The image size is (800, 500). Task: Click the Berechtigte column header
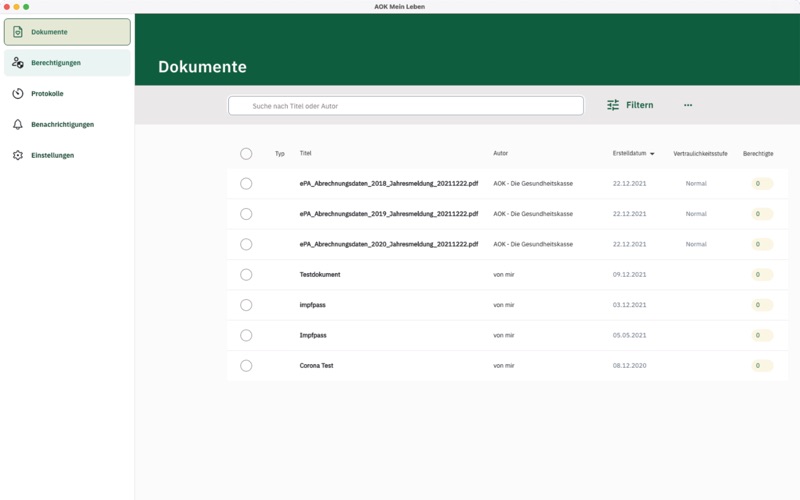[x=758, y=154]
